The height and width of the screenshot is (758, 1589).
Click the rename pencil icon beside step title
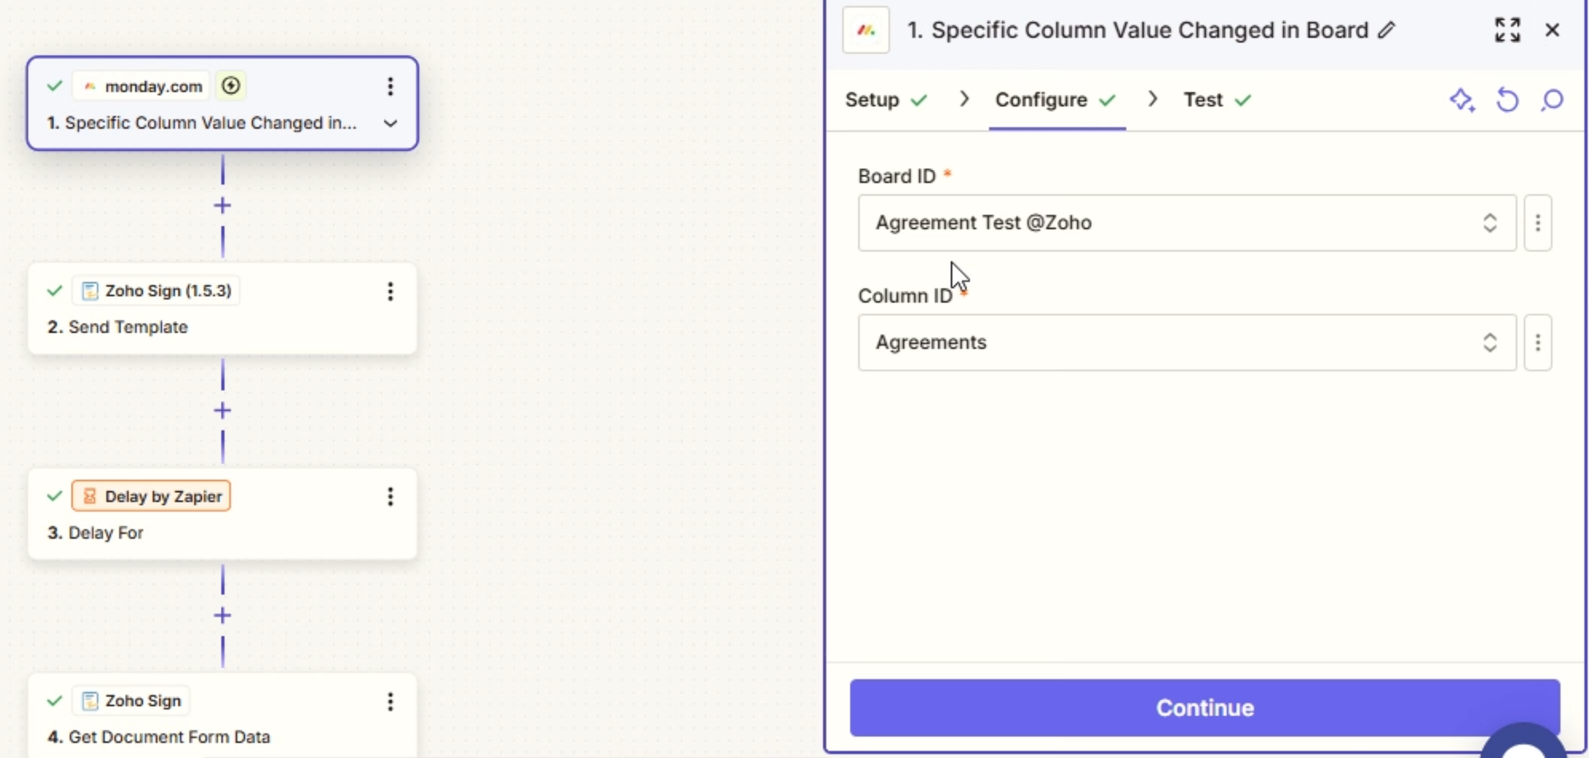1386,30
